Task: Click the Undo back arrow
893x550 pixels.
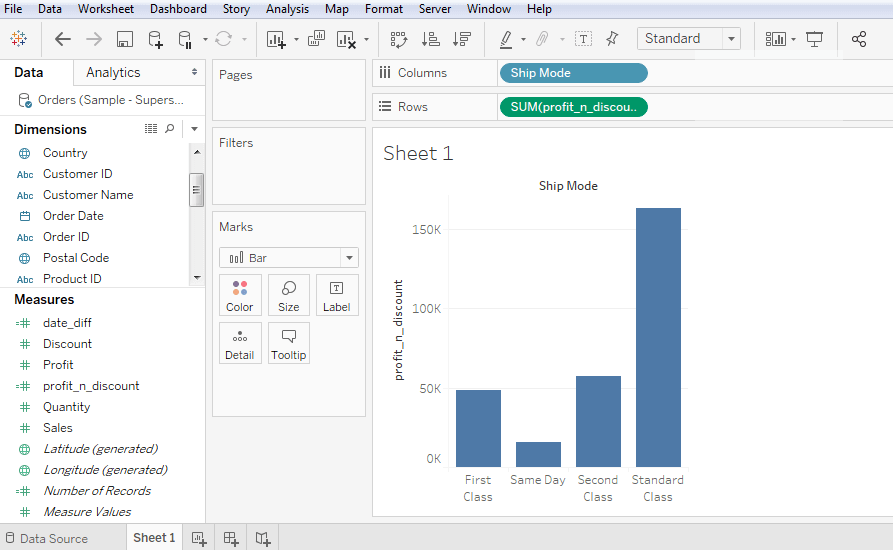Action: click(x=63, y=39)
